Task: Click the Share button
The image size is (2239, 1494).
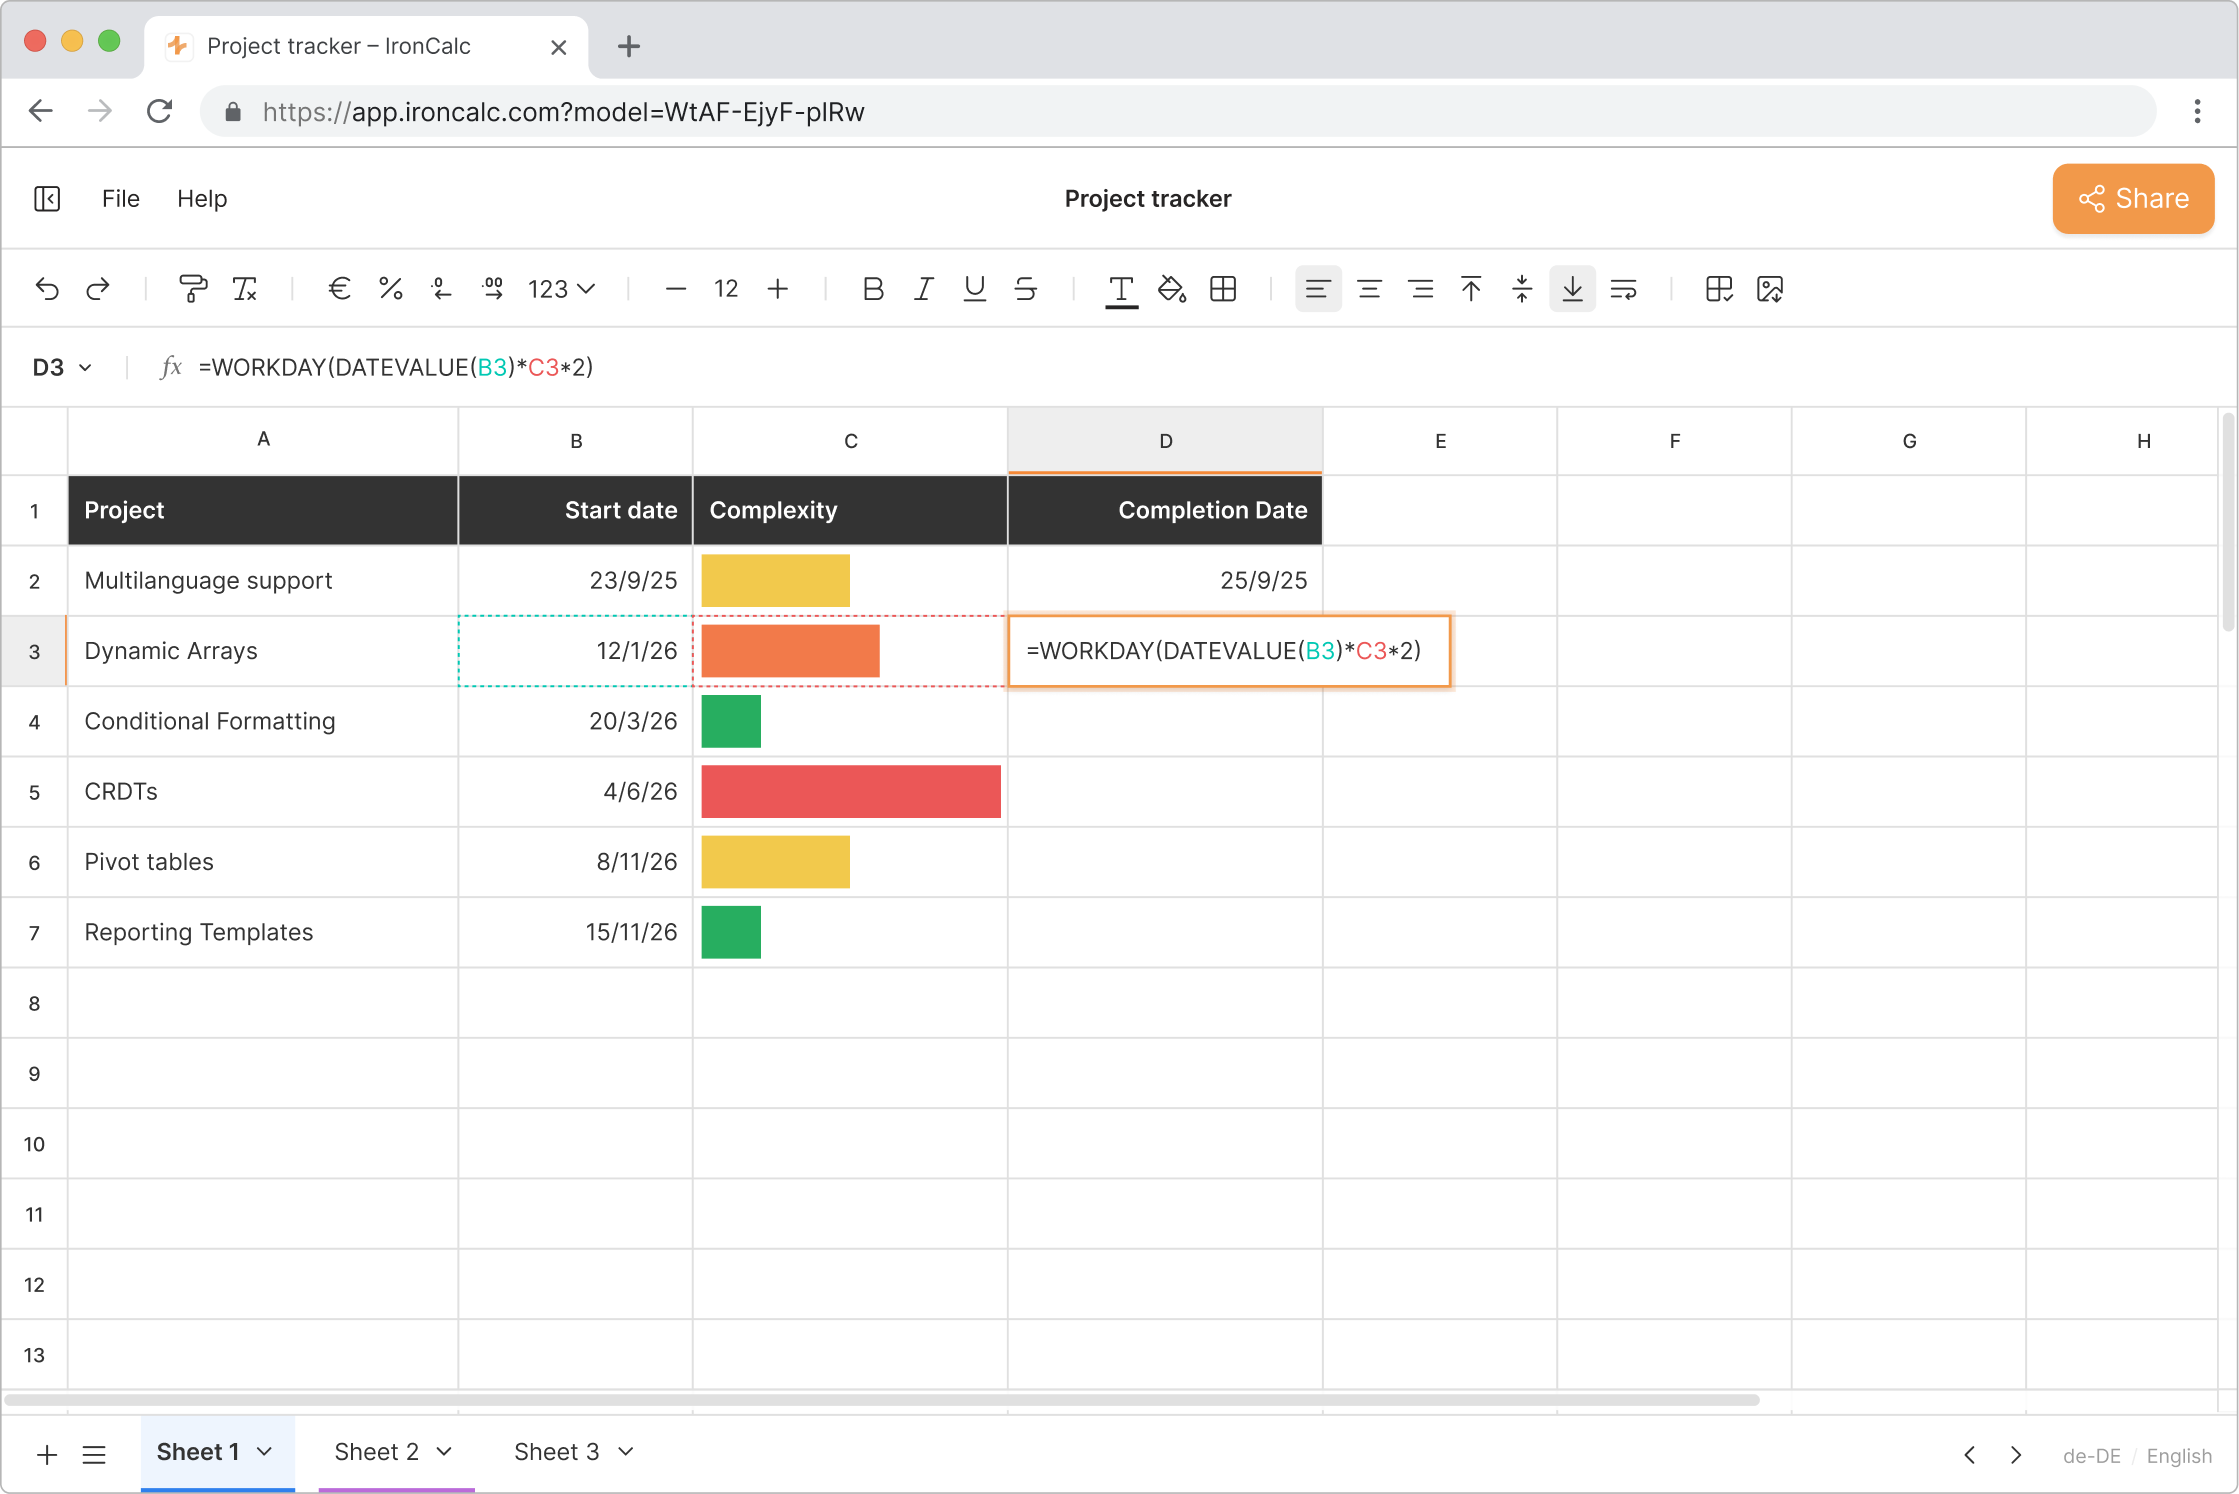Action: tap(2133, 198)
